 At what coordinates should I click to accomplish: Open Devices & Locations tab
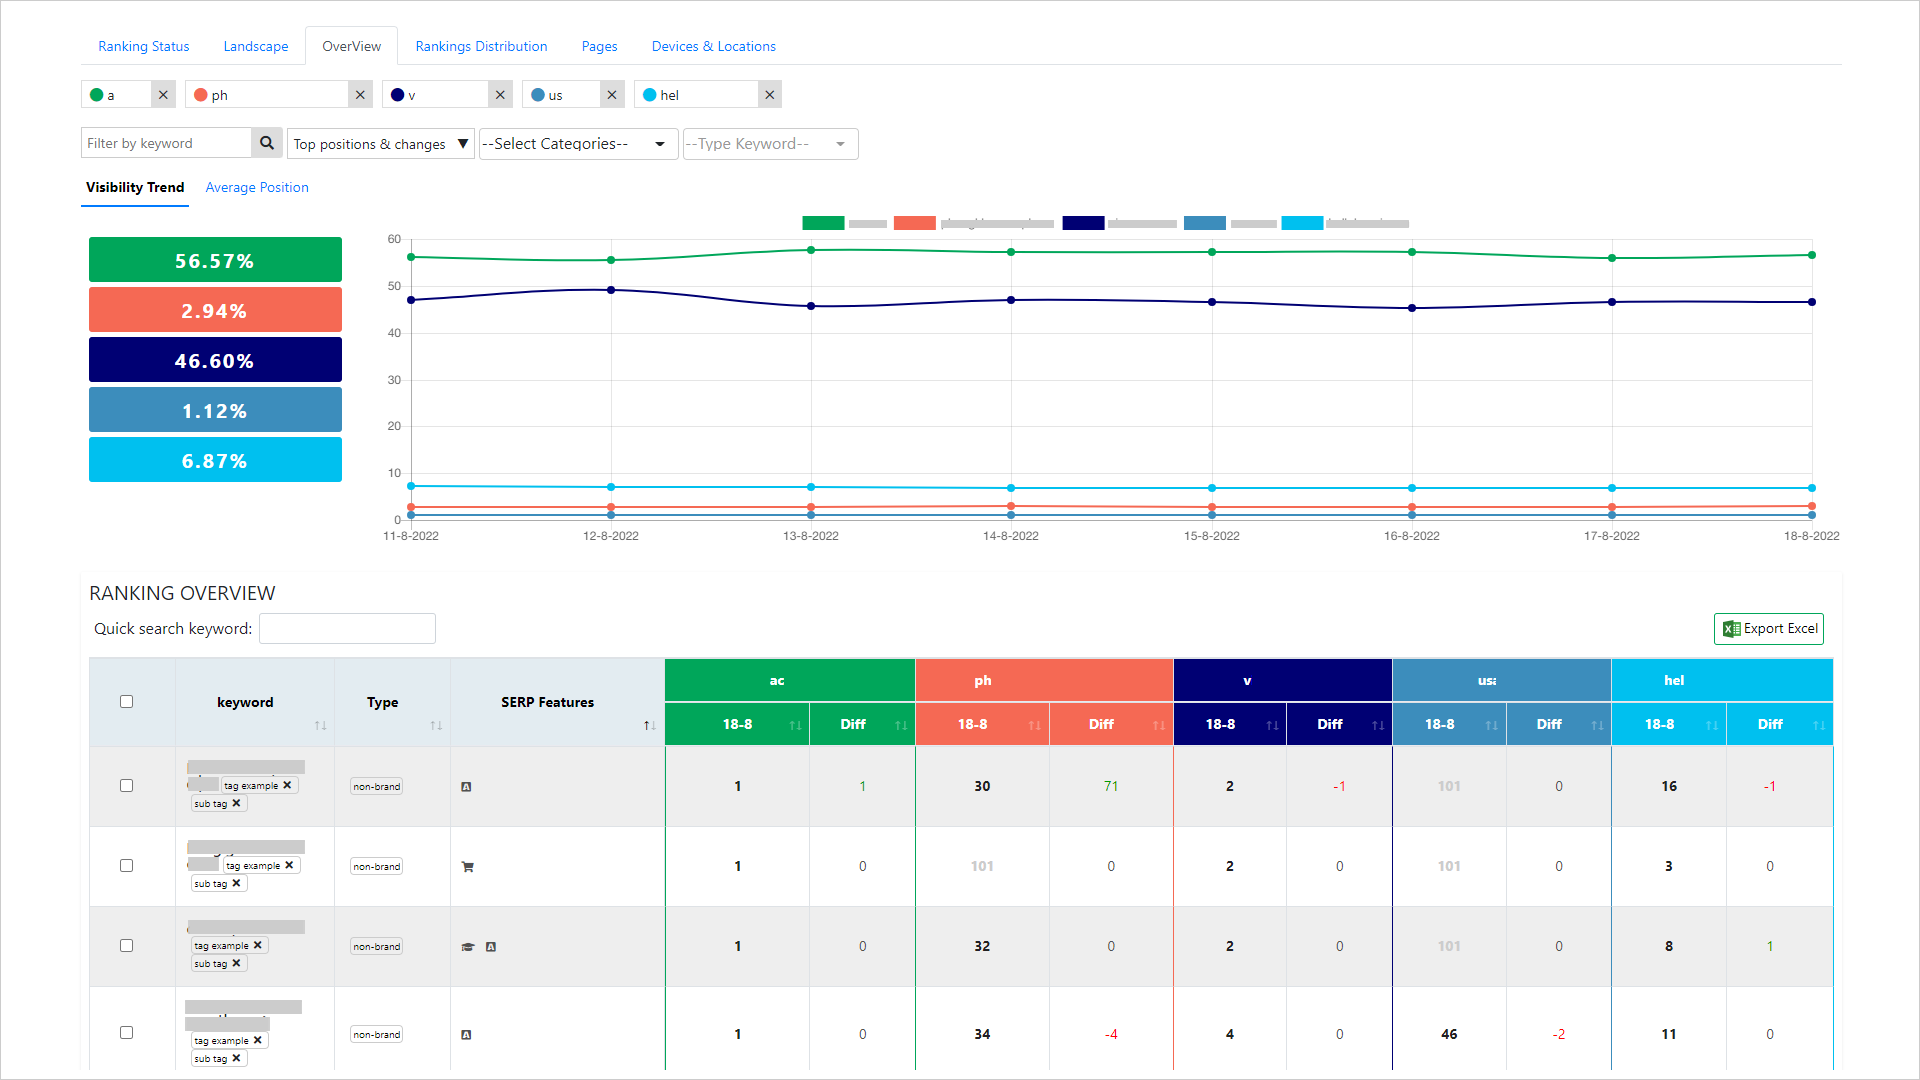point(714,46)
